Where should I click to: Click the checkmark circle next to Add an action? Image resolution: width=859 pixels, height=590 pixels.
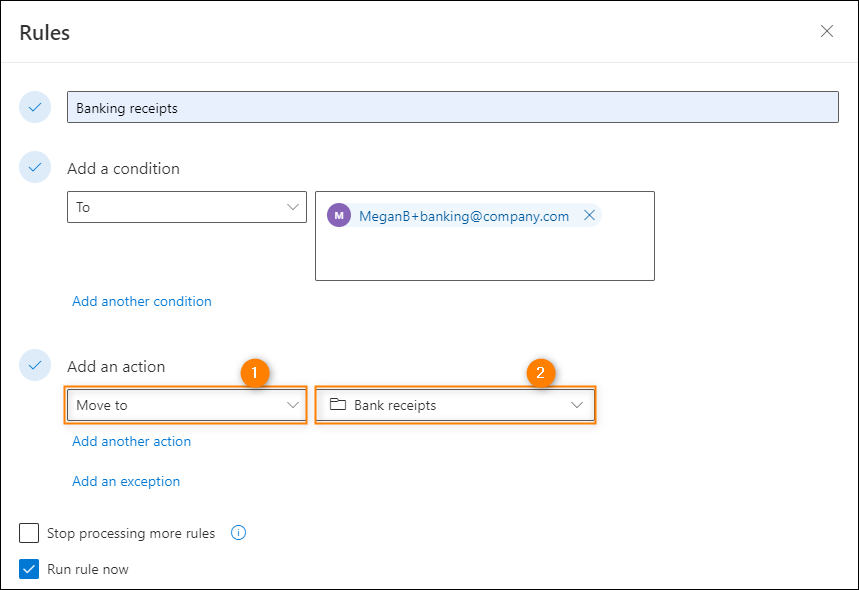[x=35, y=365]
